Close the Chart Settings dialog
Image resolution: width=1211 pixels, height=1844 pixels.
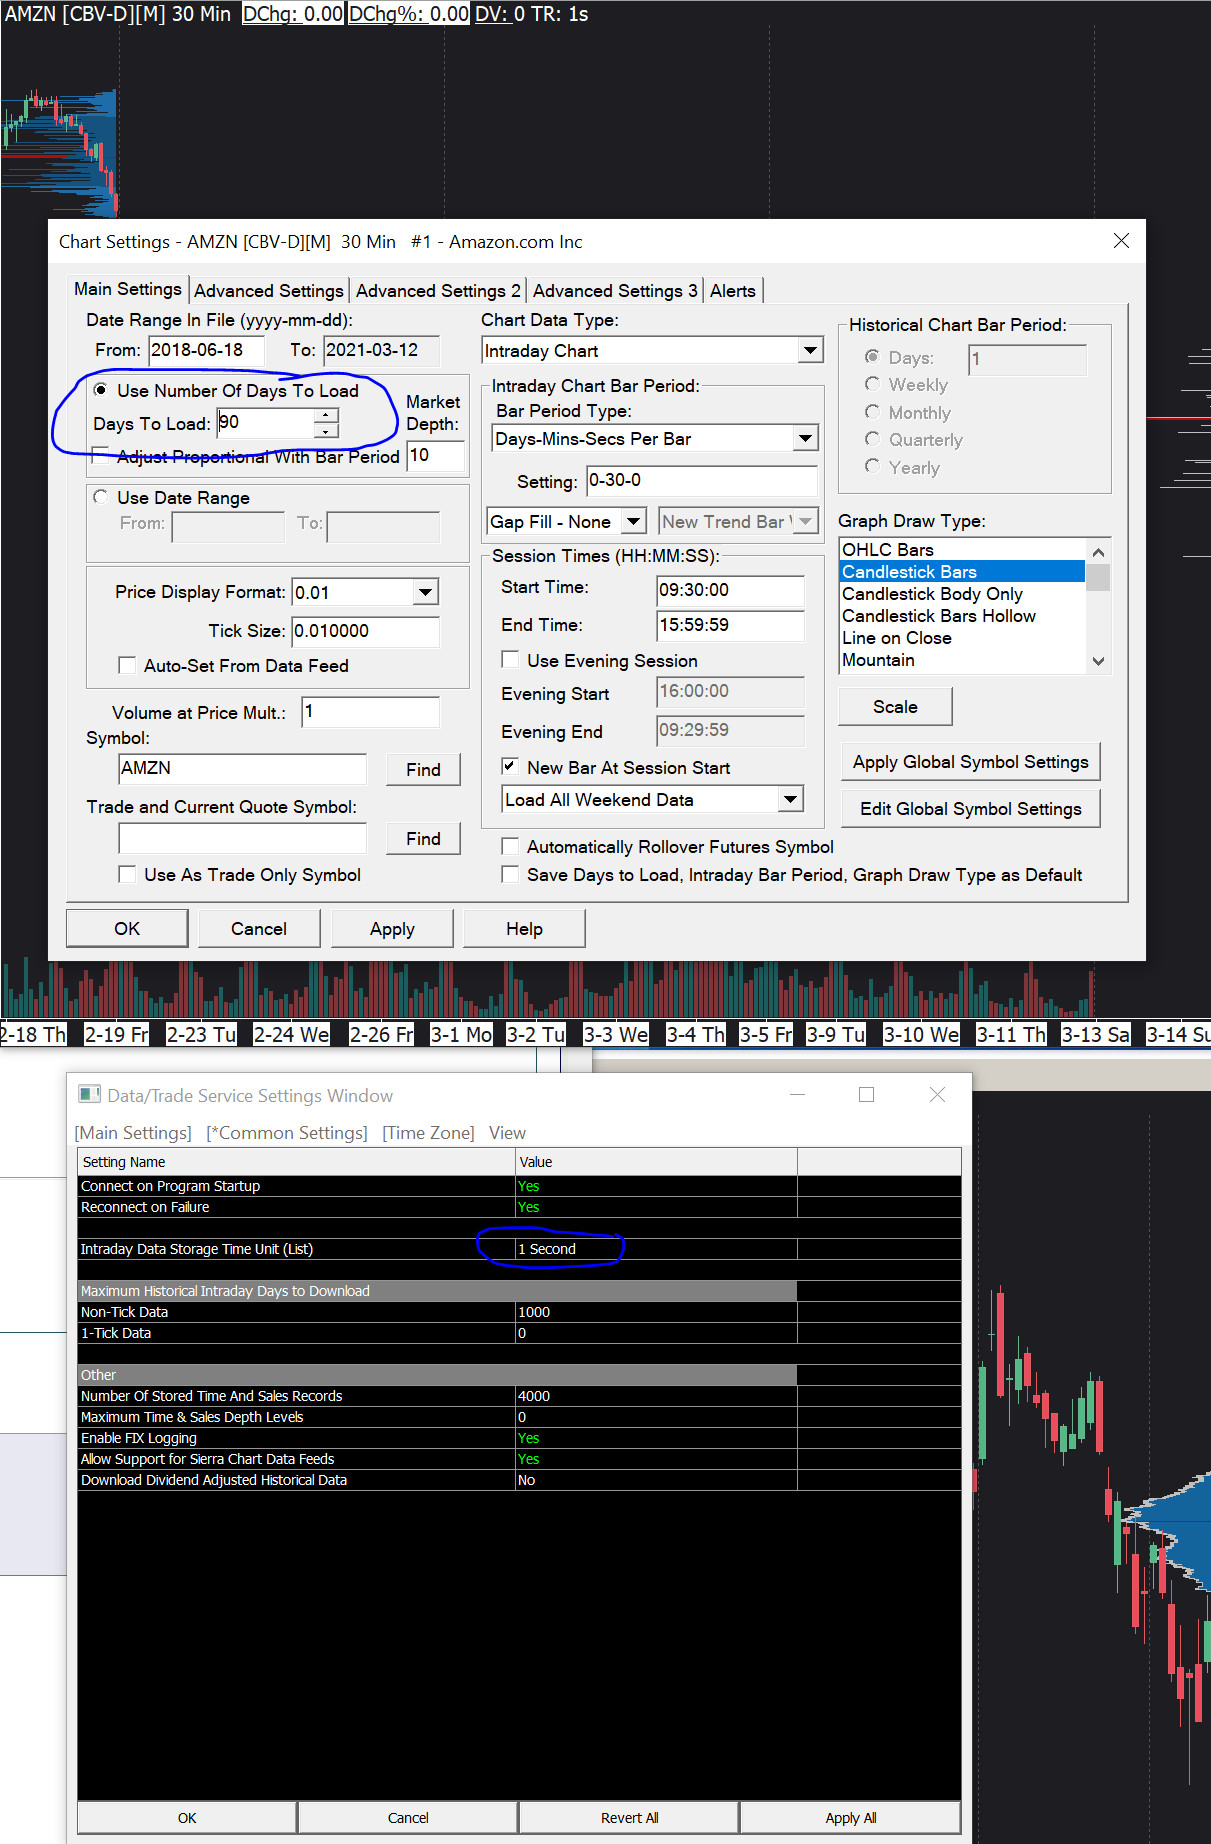[1121, 241]
